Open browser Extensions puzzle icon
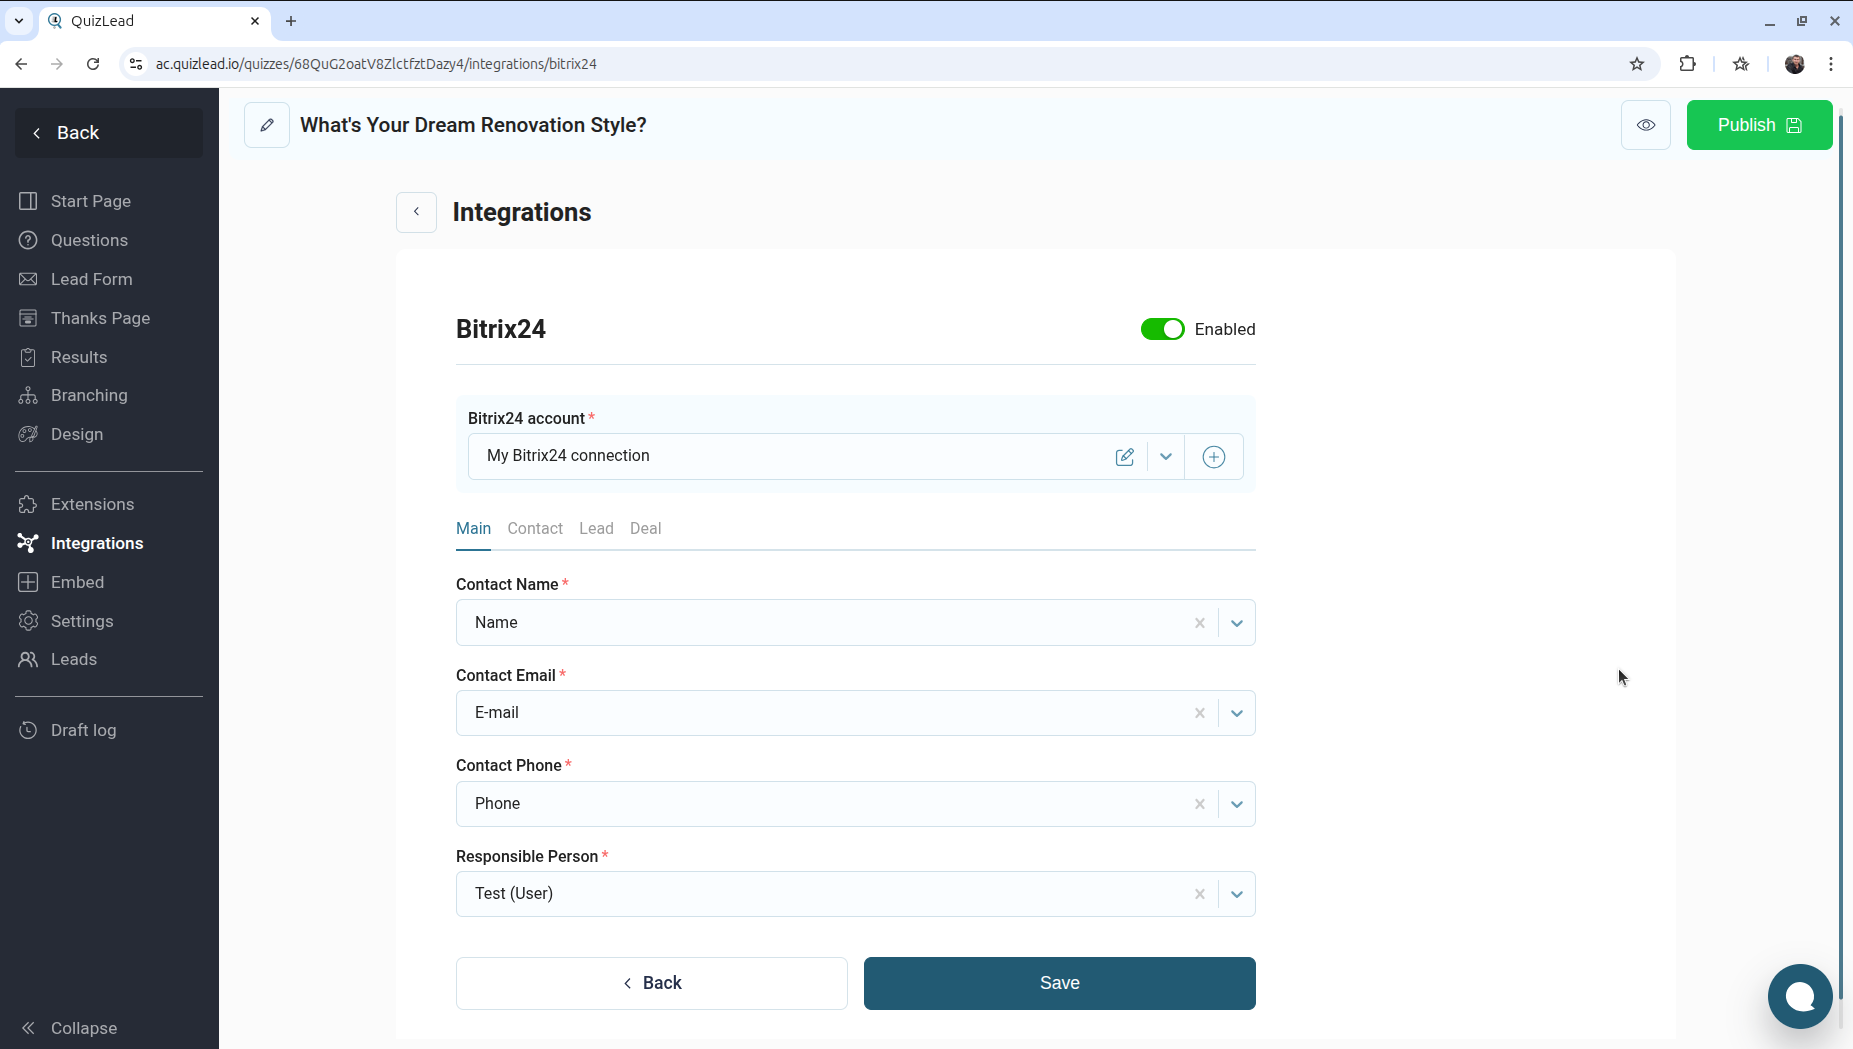The image size is (1853, 1049). [x=1688, y=64]
